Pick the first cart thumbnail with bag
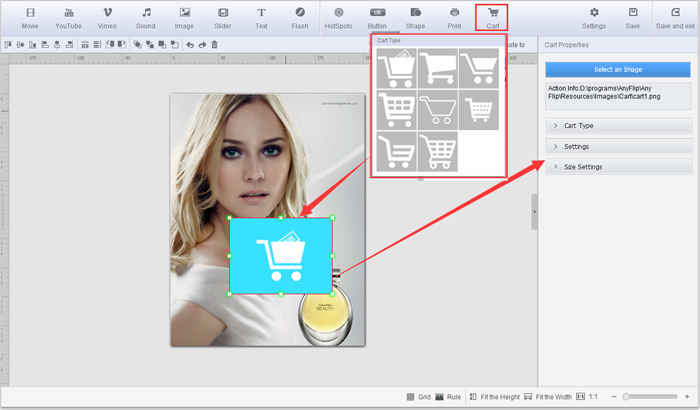The height and width of the screenshot is (410, 700). point(394,67)
